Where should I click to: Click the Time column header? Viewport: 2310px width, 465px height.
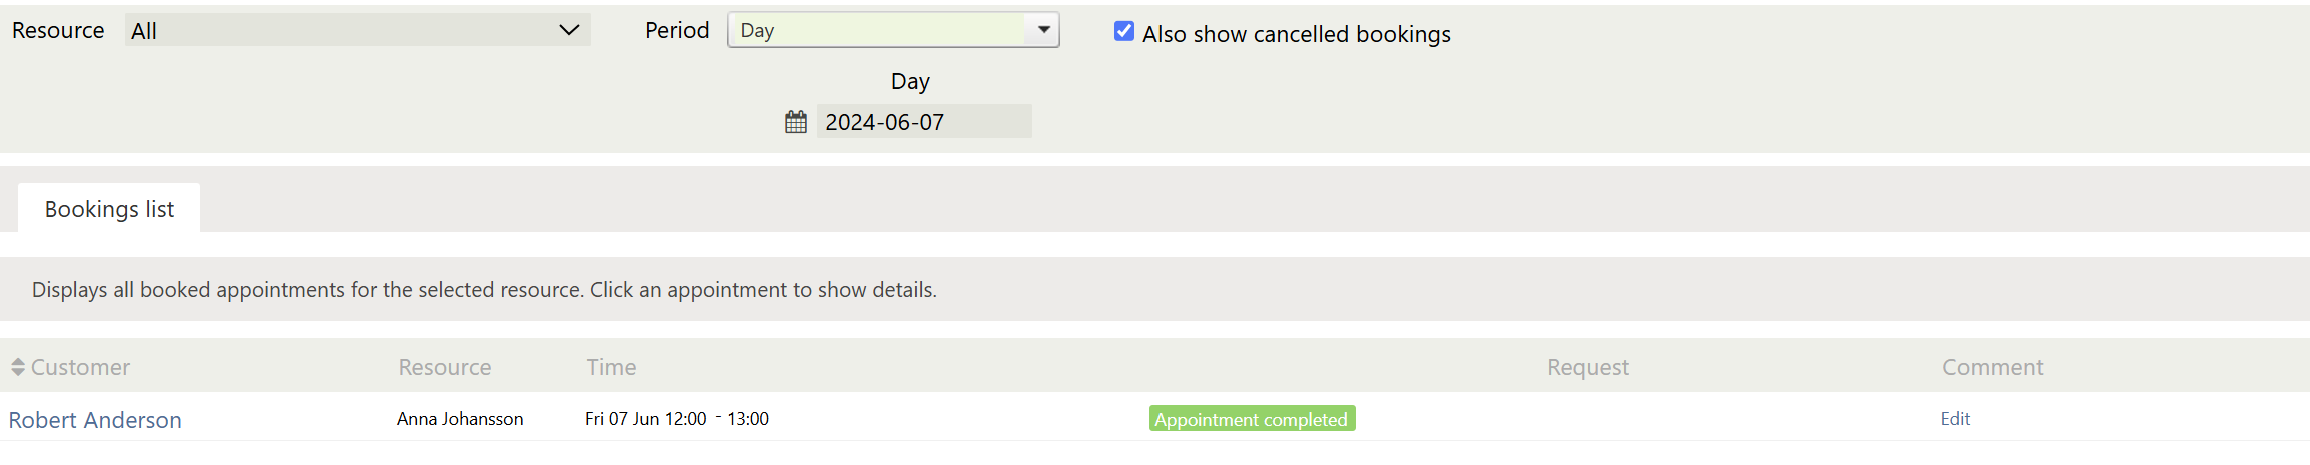[611, 367]
